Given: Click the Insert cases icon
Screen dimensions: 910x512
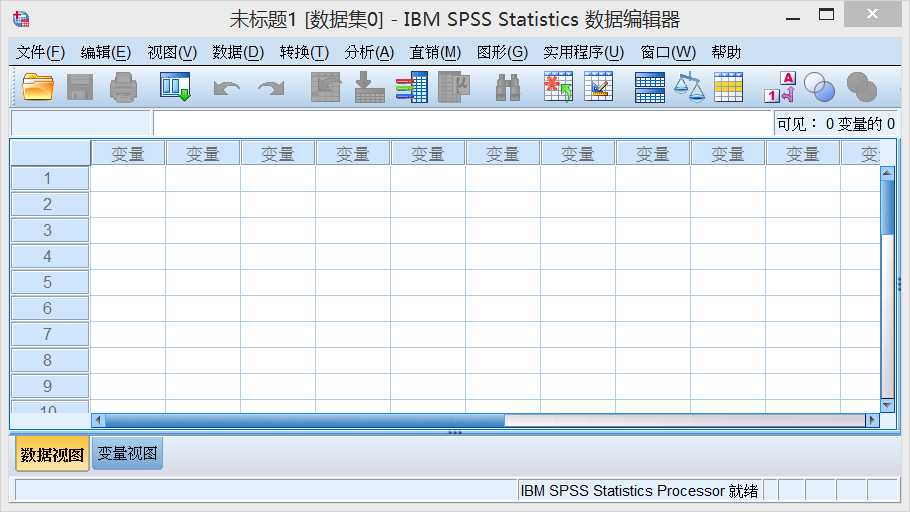Looking at the screenshot, I should [558, 87].
